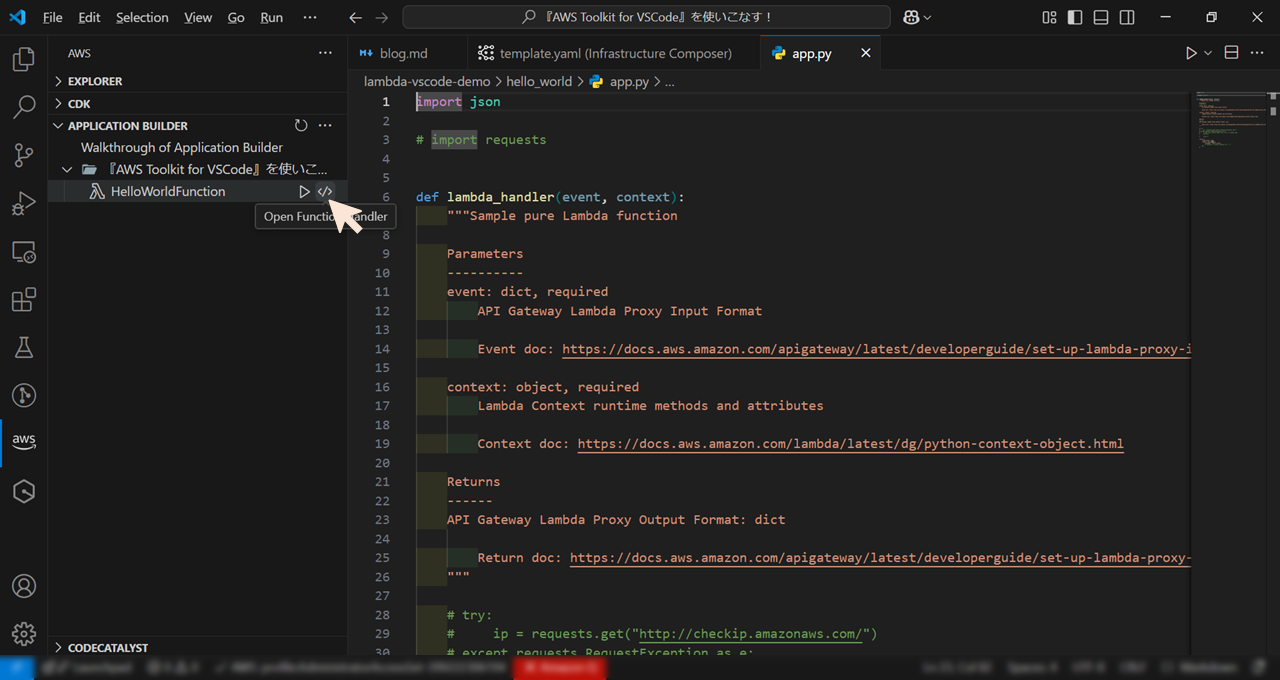Open the Run menu
The width and height of the screenshot is (1280, 680).
click(x=270, y=17)
